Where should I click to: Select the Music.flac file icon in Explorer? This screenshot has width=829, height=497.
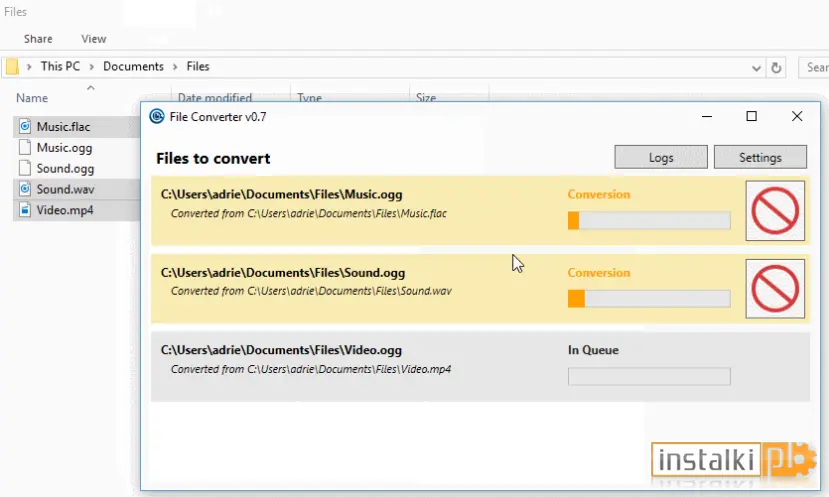(24, 126)
